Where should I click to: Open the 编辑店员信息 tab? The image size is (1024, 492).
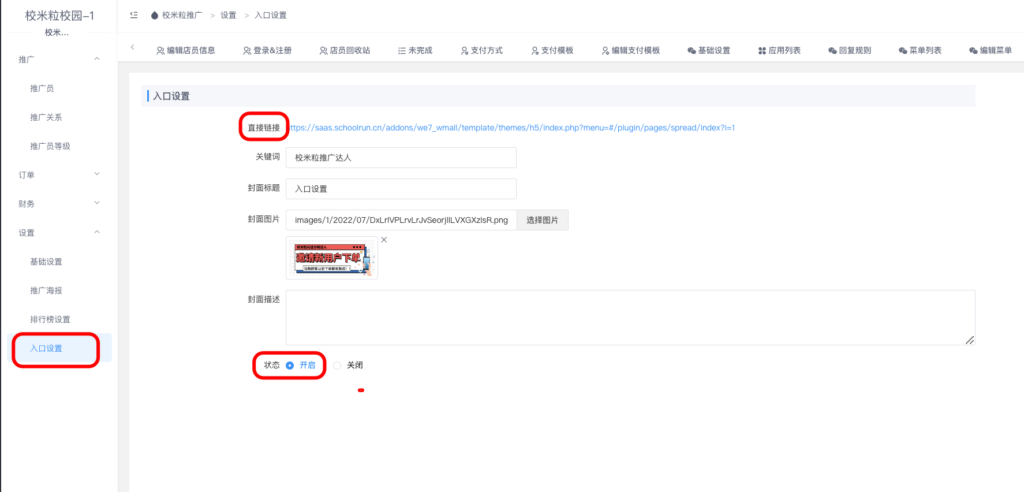(186, 50)
